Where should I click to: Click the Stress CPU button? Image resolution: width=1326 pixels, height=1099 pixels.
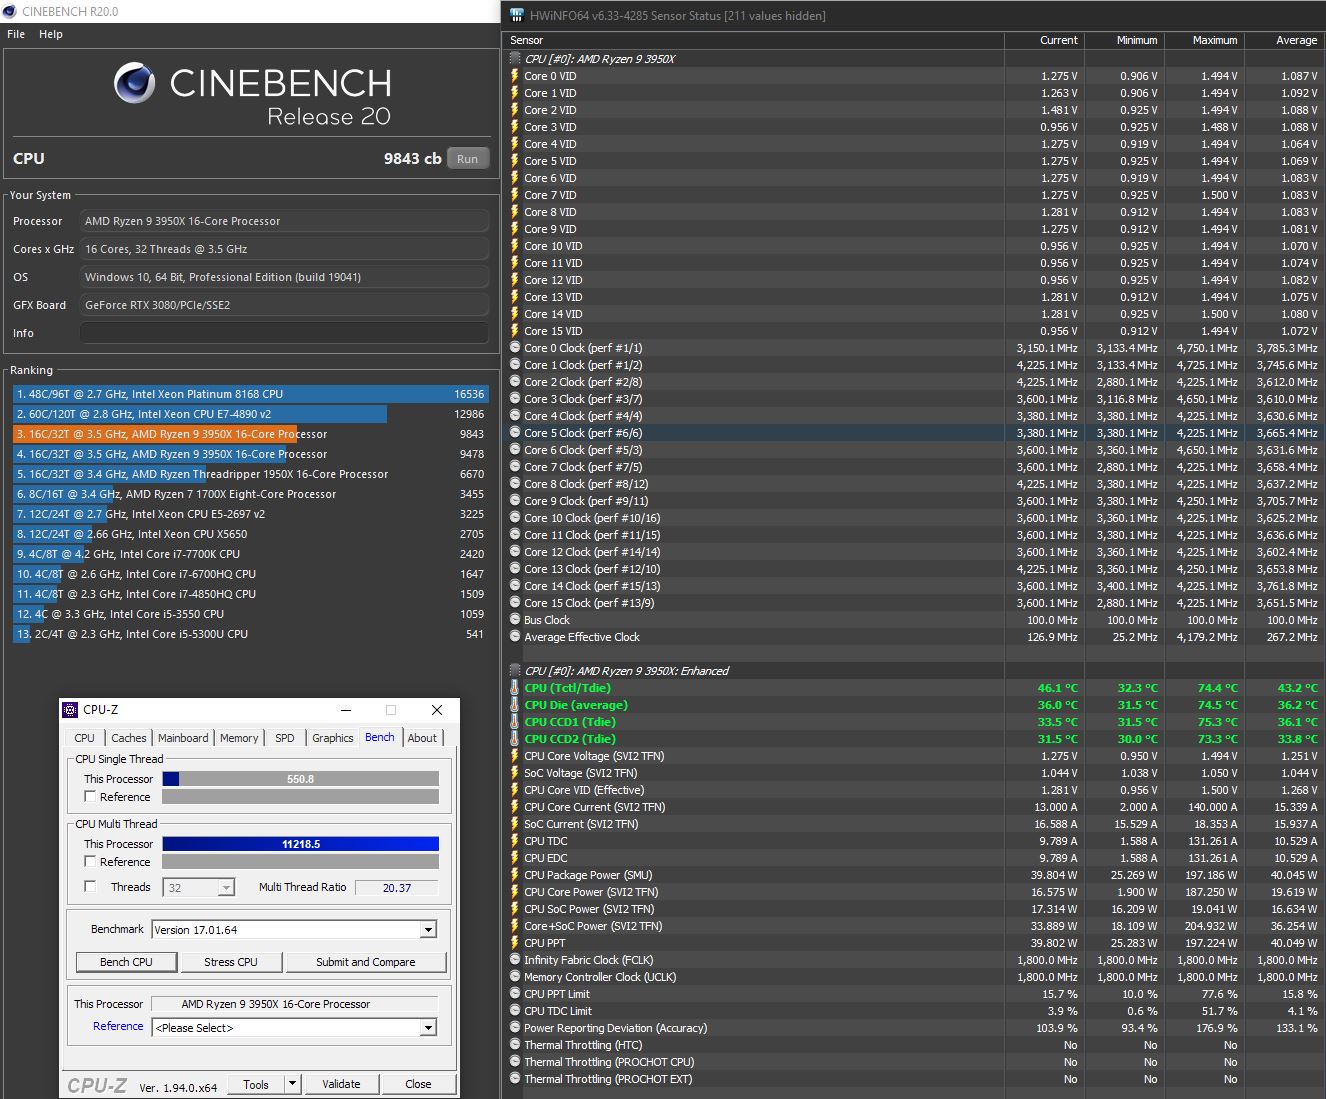pyautogui.click(x=231, y=962)
